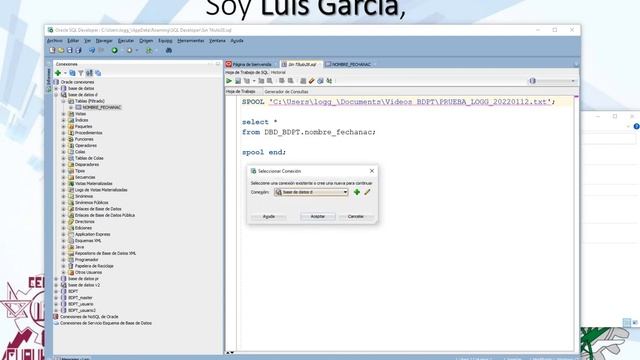This screenshot has height=360, width=640.
Task: Open dropdown arrow beside New Connection plus
Action: tap(65, 73)
